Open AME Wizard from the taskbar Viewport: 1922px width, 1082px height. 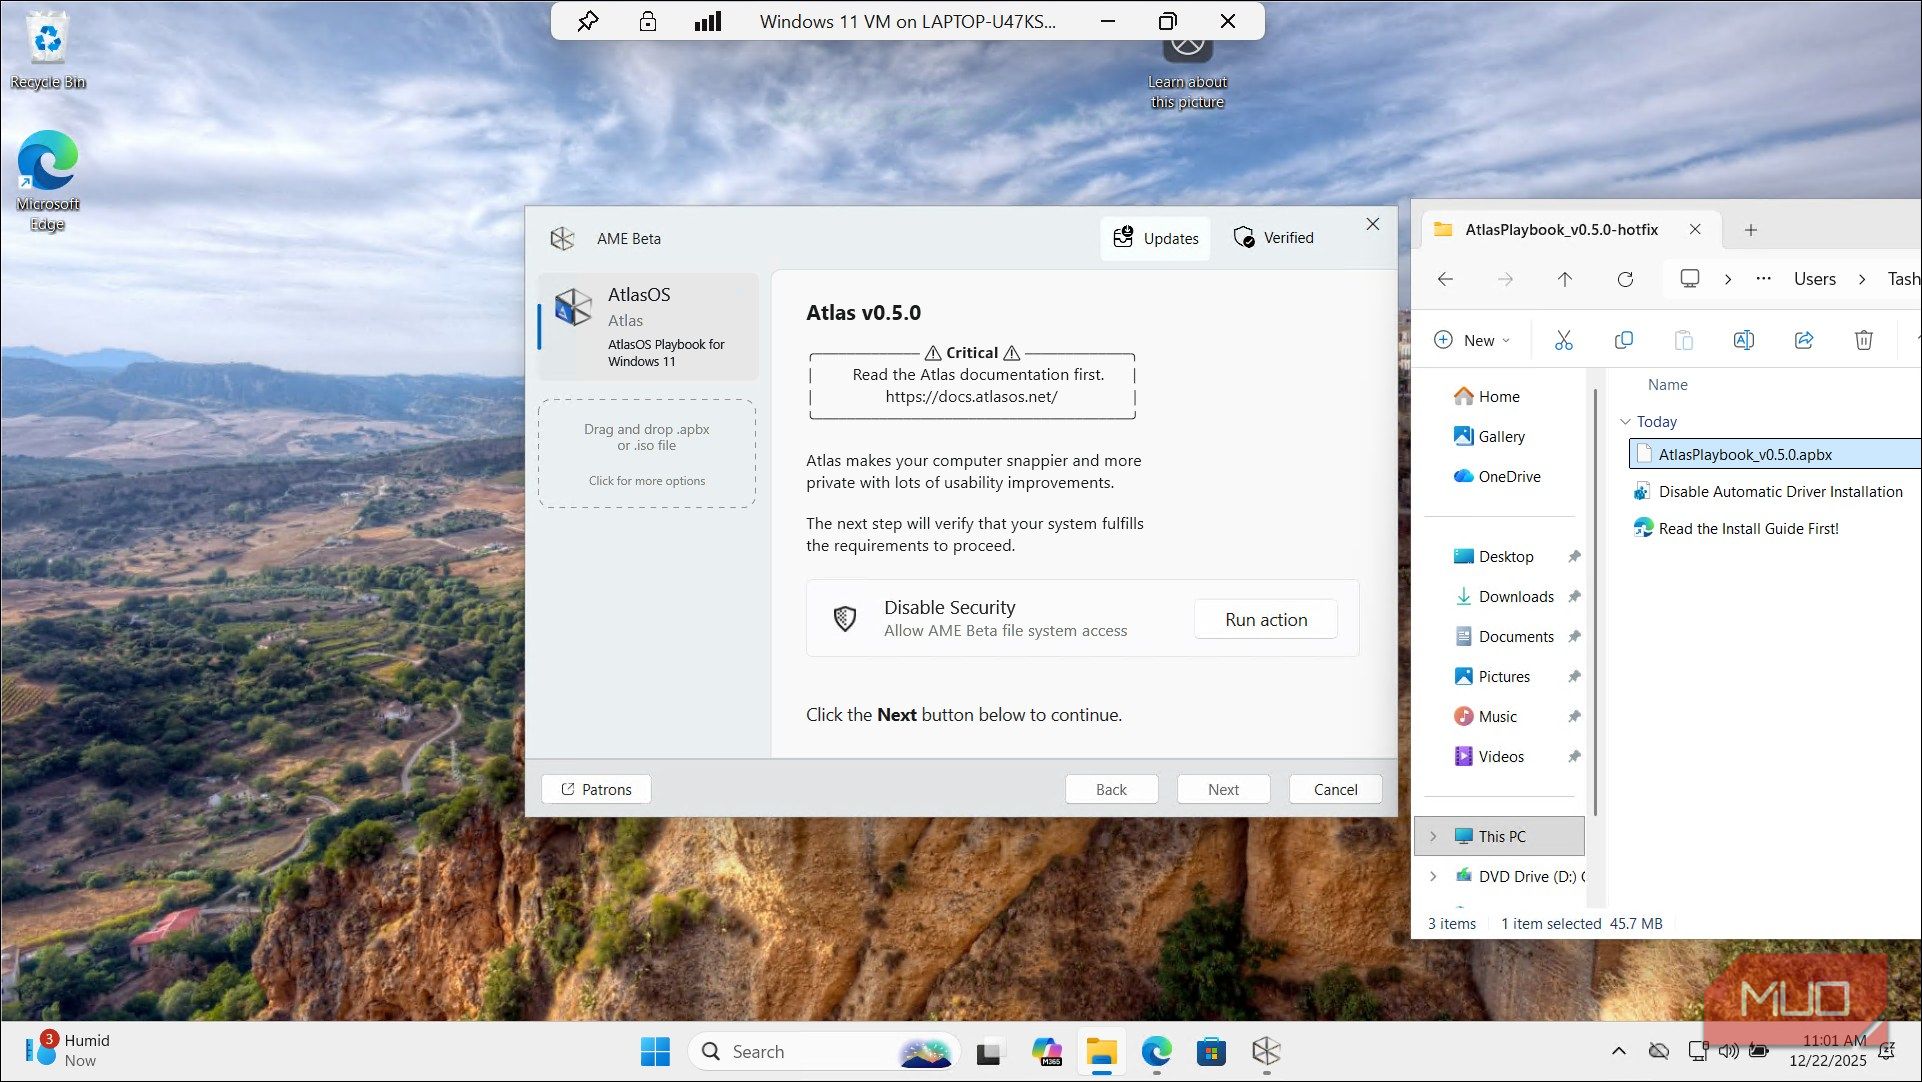pos(1266,1051)
